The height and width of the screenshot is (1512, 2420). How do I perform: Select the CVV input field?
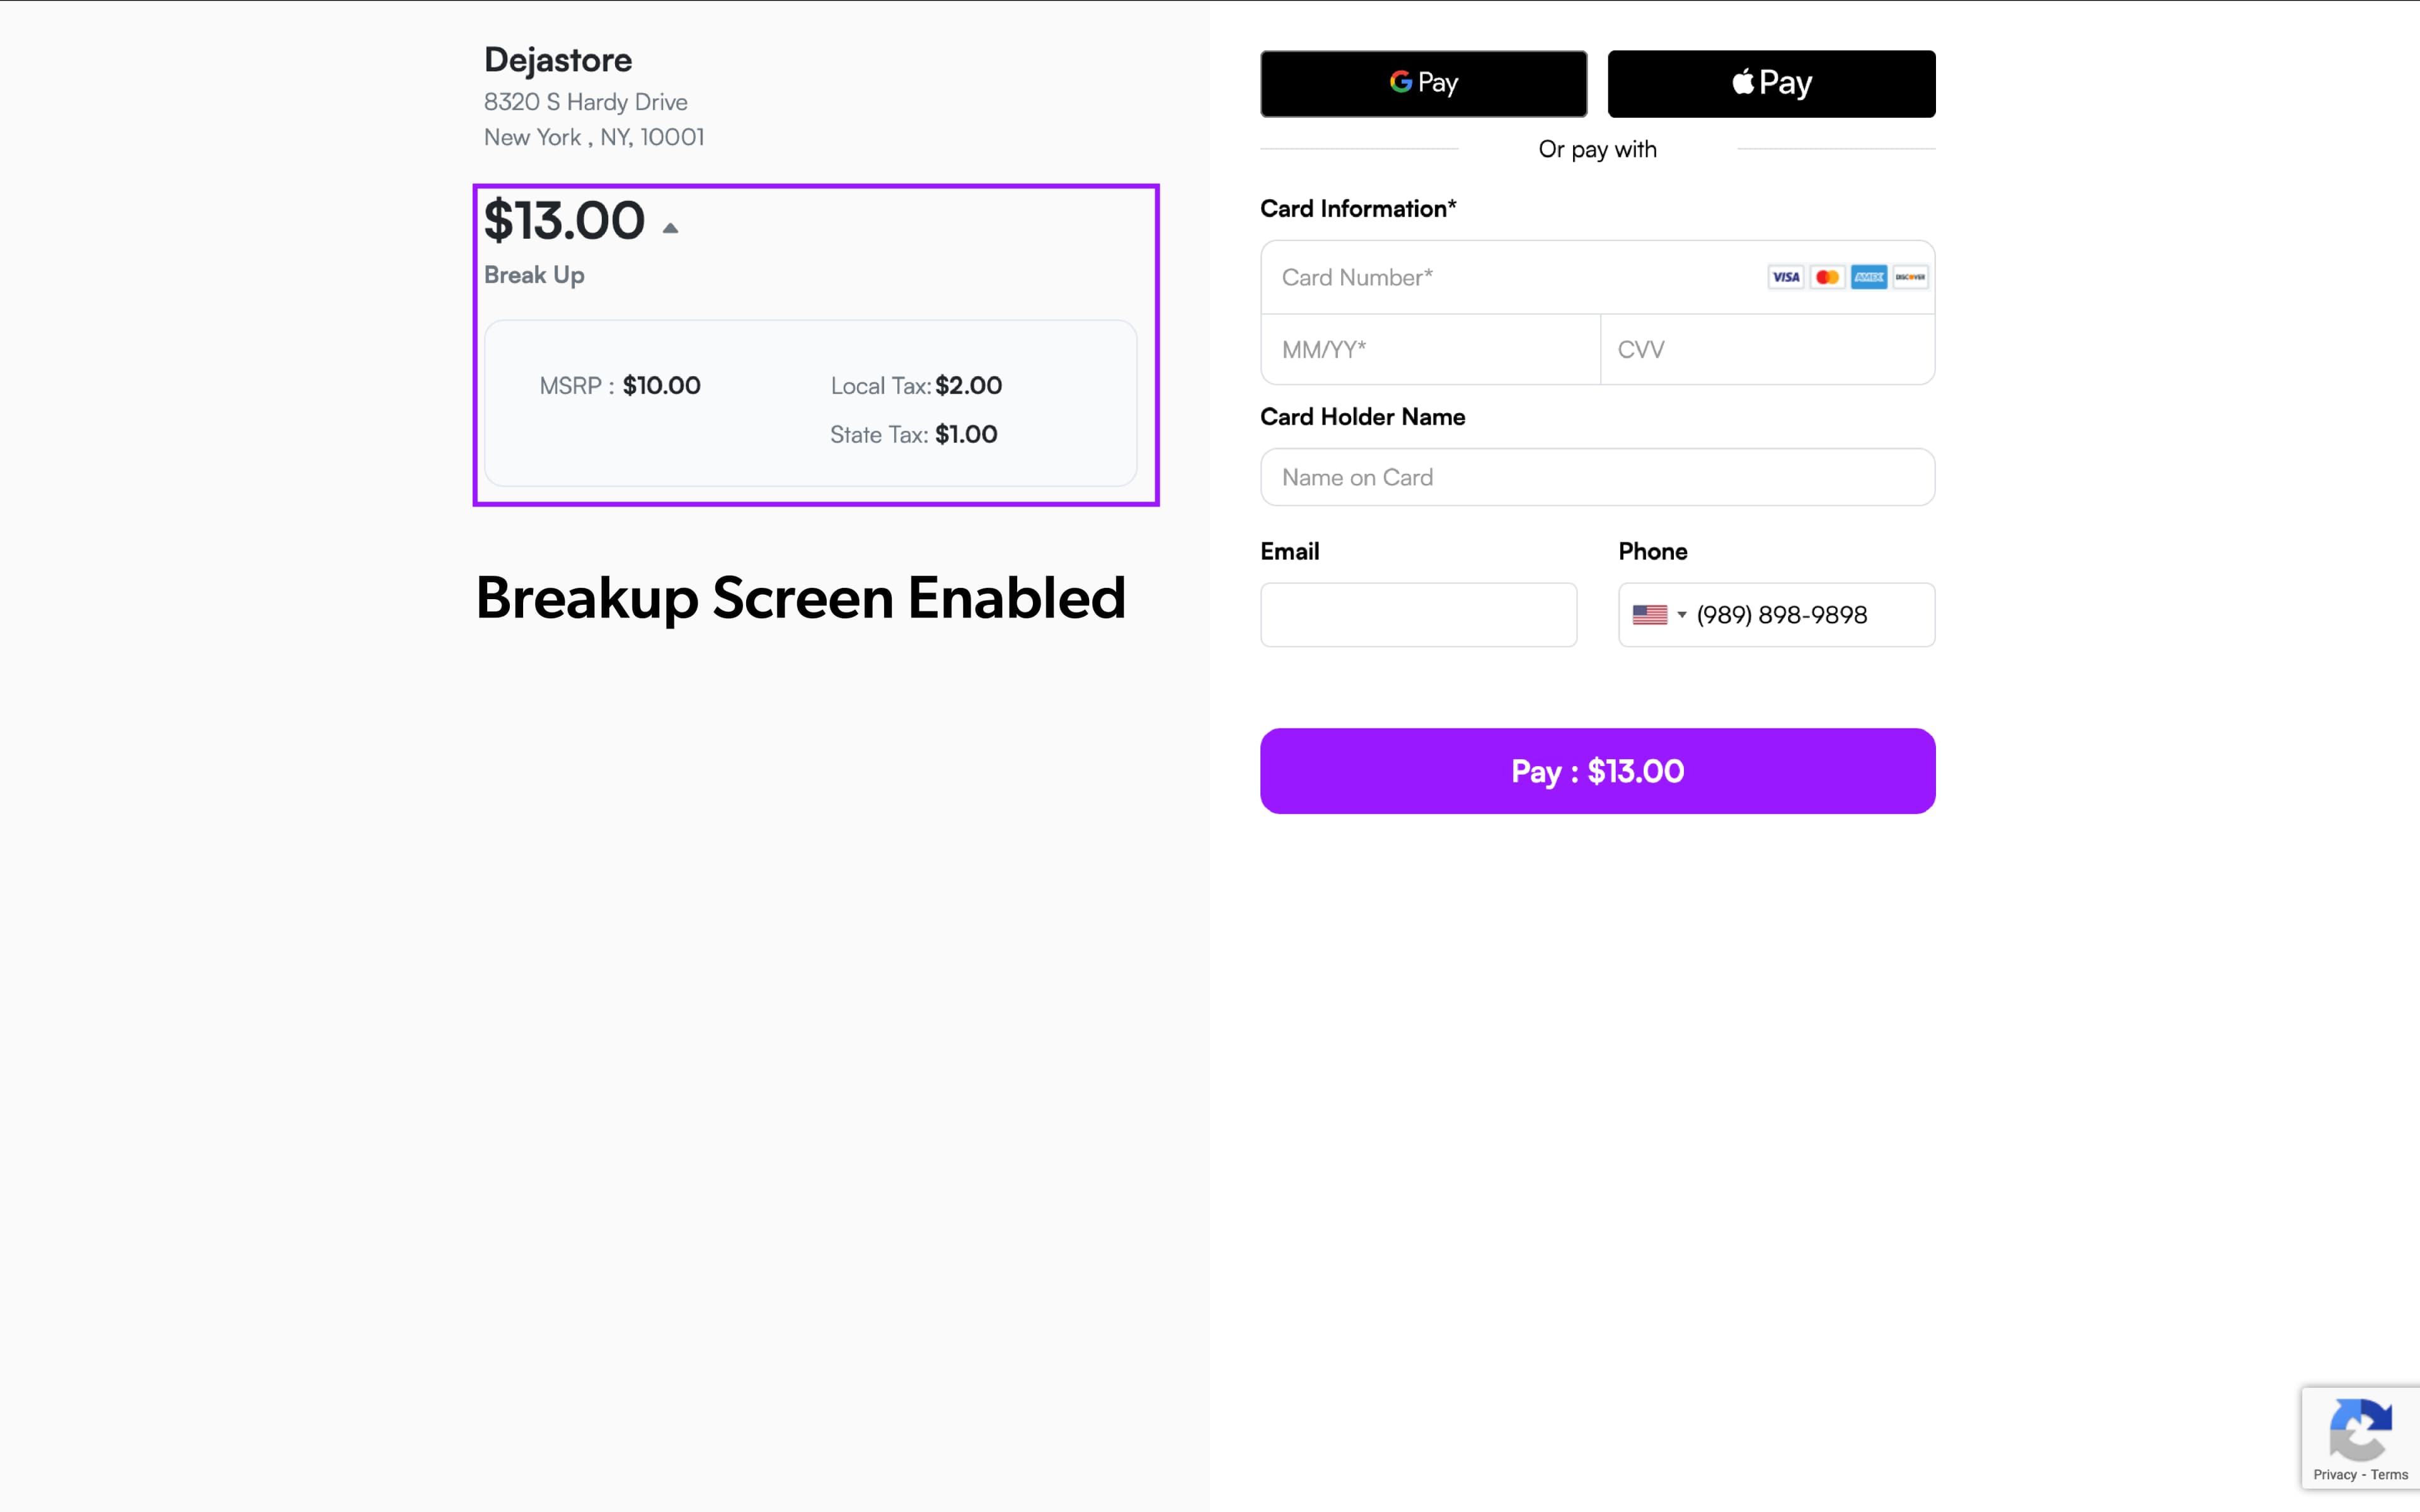(x=1767, y=350)
